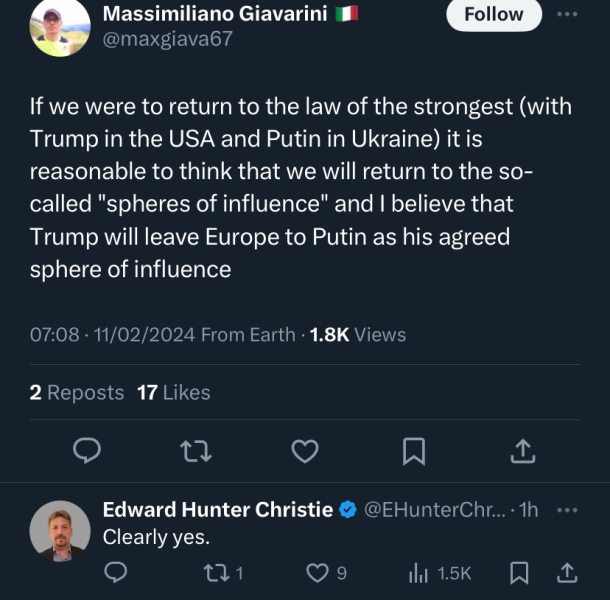Open more options for main tweet
Screen dimensions: 610x600
566,14
